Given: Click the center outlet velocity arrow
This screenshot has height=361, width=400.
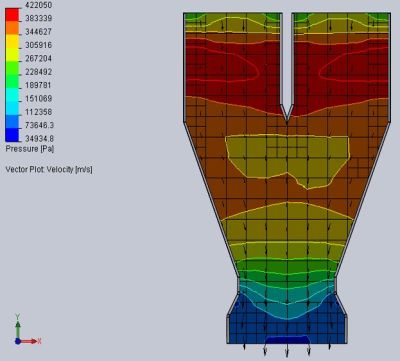Looking at the screenshot, I should coord(287,350).
